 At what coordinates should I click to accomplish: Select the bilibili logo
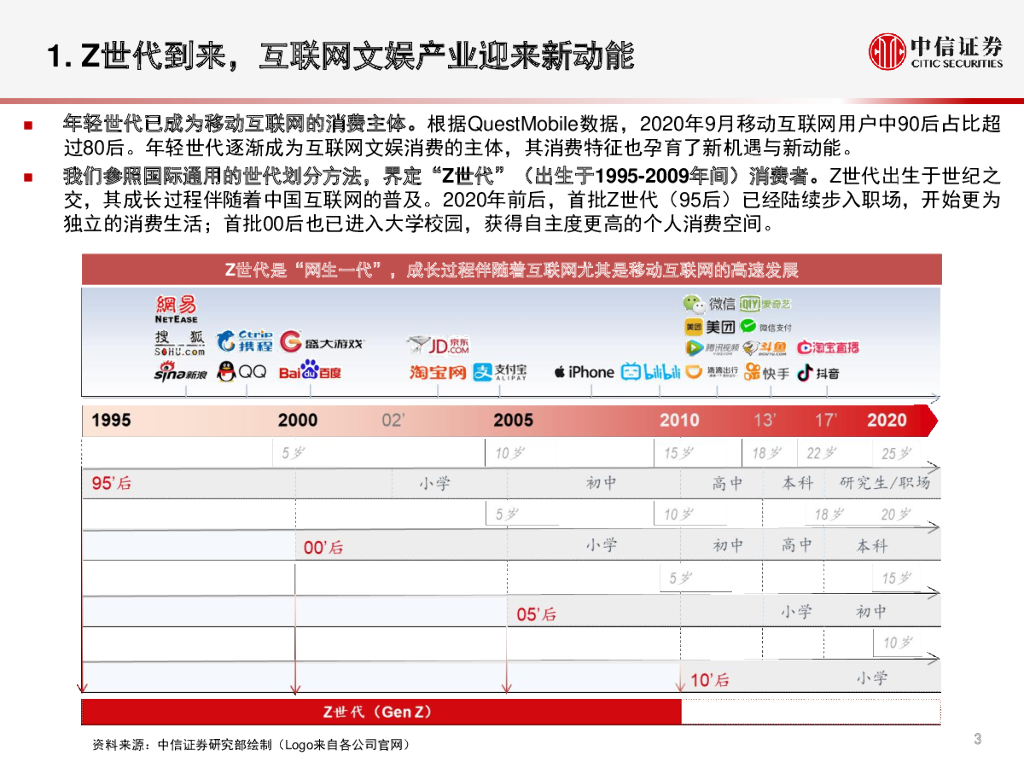(650, 372)
